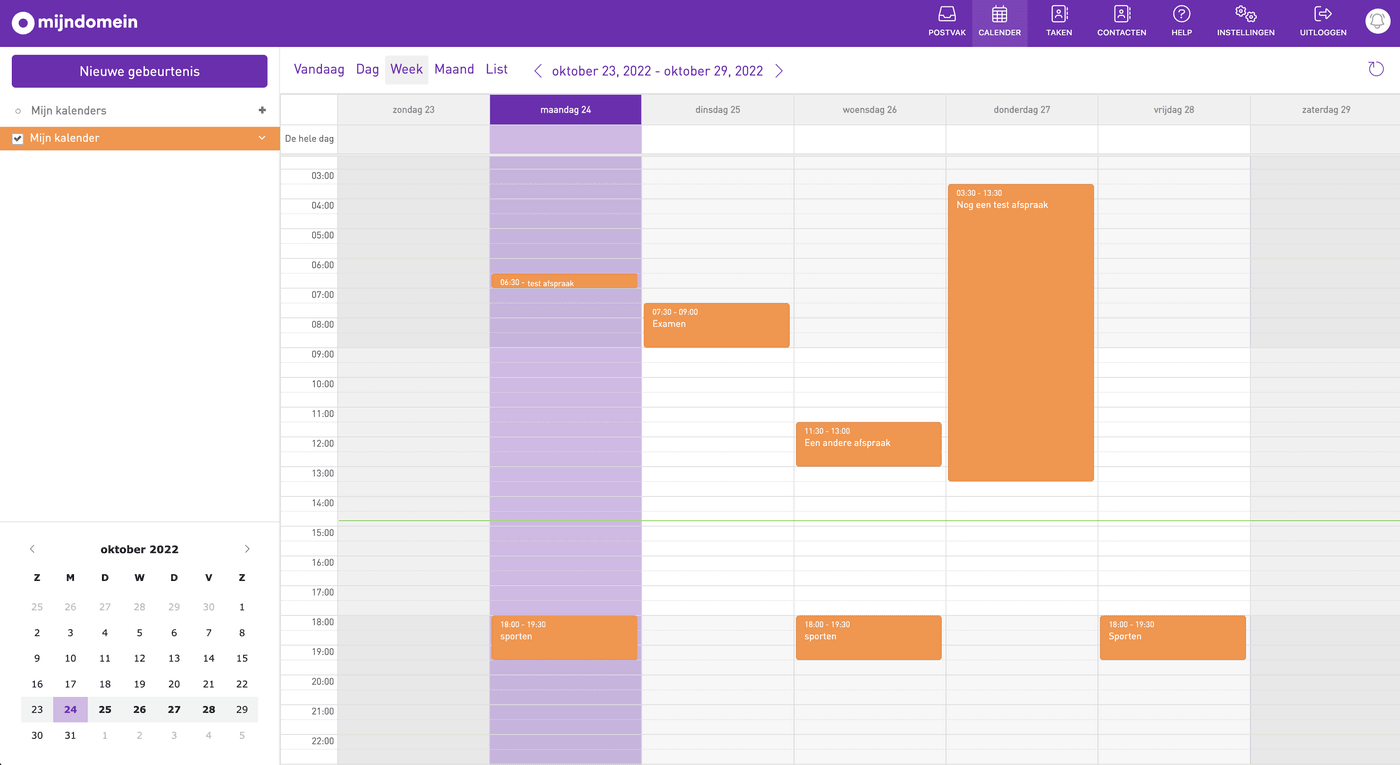Collapse the Mijn kalenders section
Screen dimensions: 1400x765
(x=18, y=111)
